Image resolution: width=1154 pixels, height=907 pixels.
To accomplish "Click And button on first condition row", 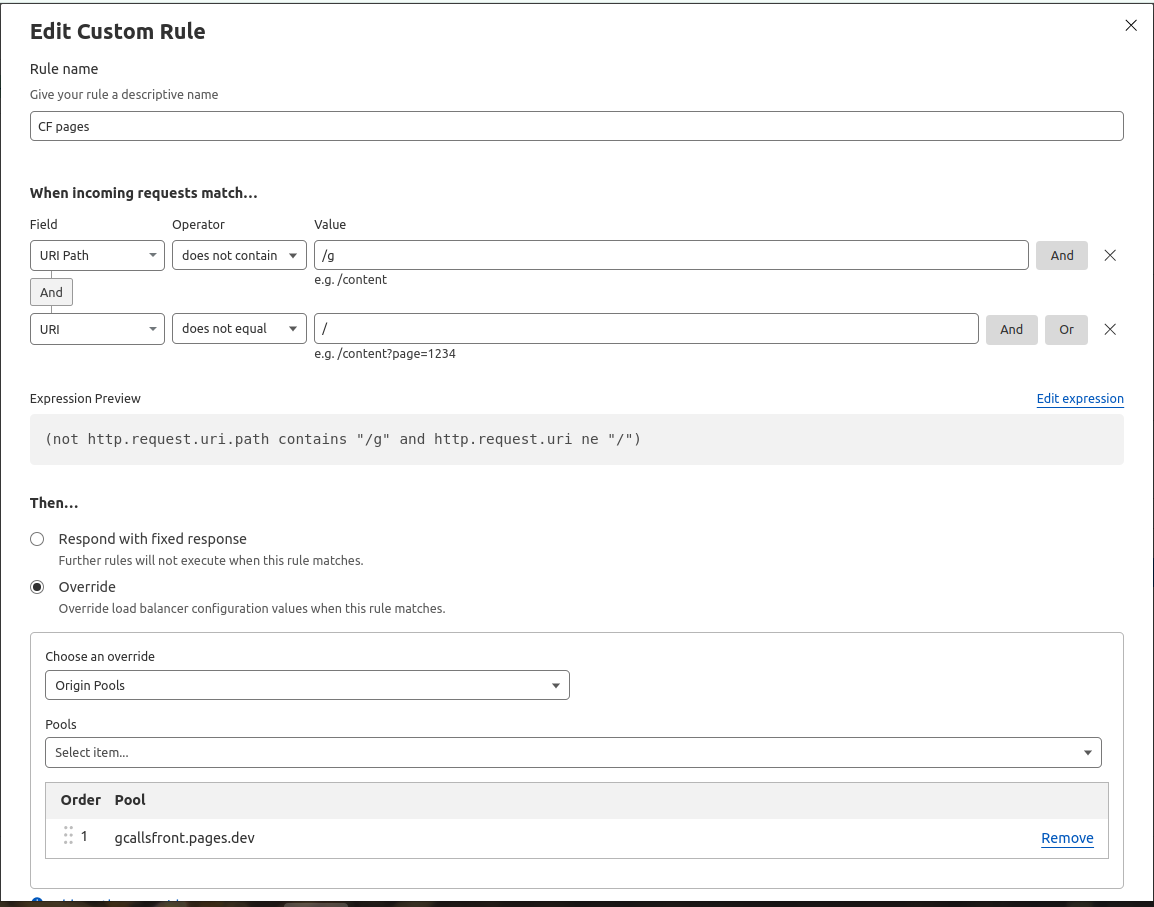I will pos(1061,255).
